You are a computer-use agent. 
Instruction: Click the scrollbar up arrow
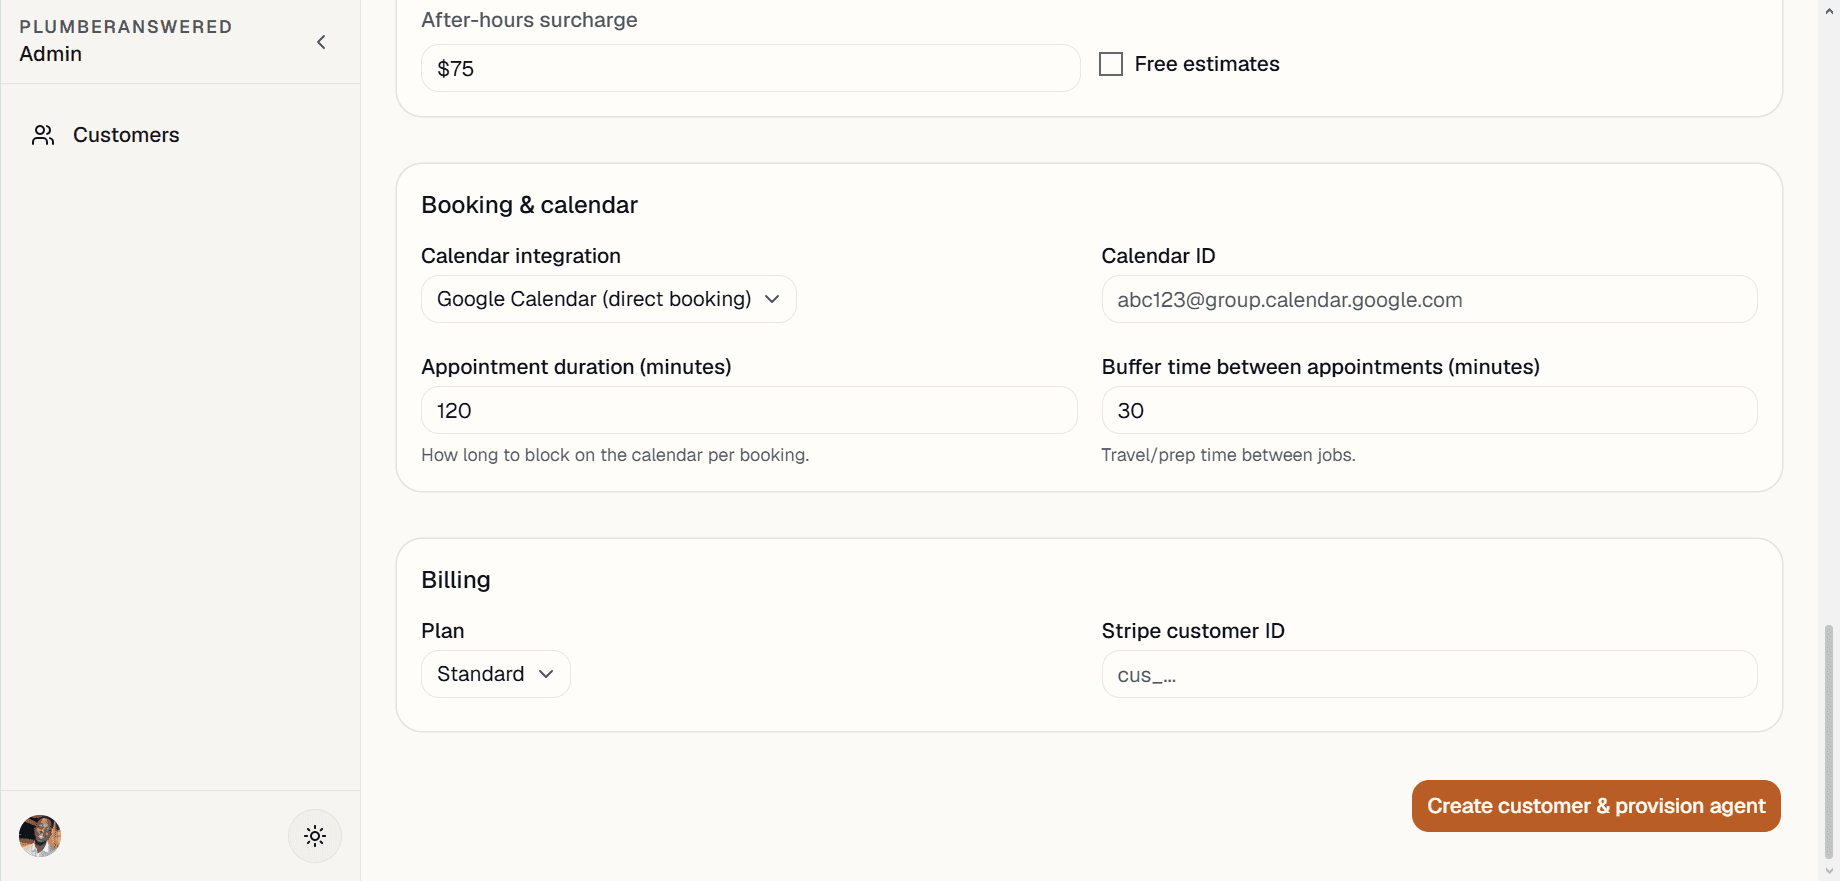click(x=1829, y=9)
